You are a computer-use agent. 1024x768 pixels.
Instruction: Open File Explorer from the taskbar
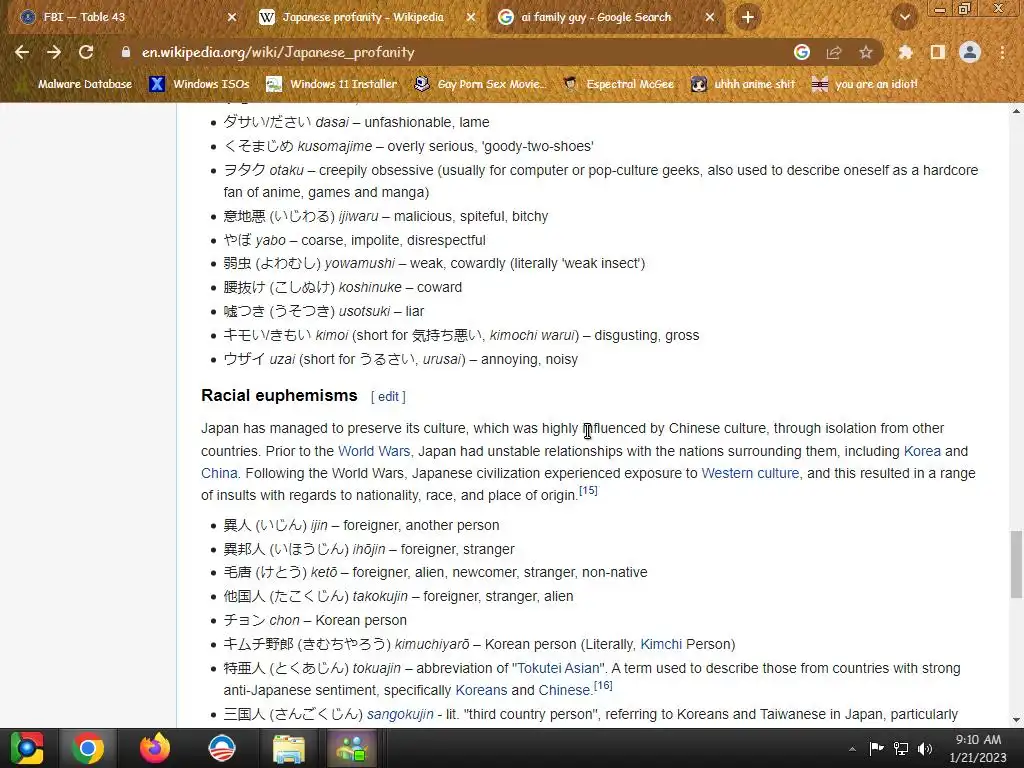point(289,748)
